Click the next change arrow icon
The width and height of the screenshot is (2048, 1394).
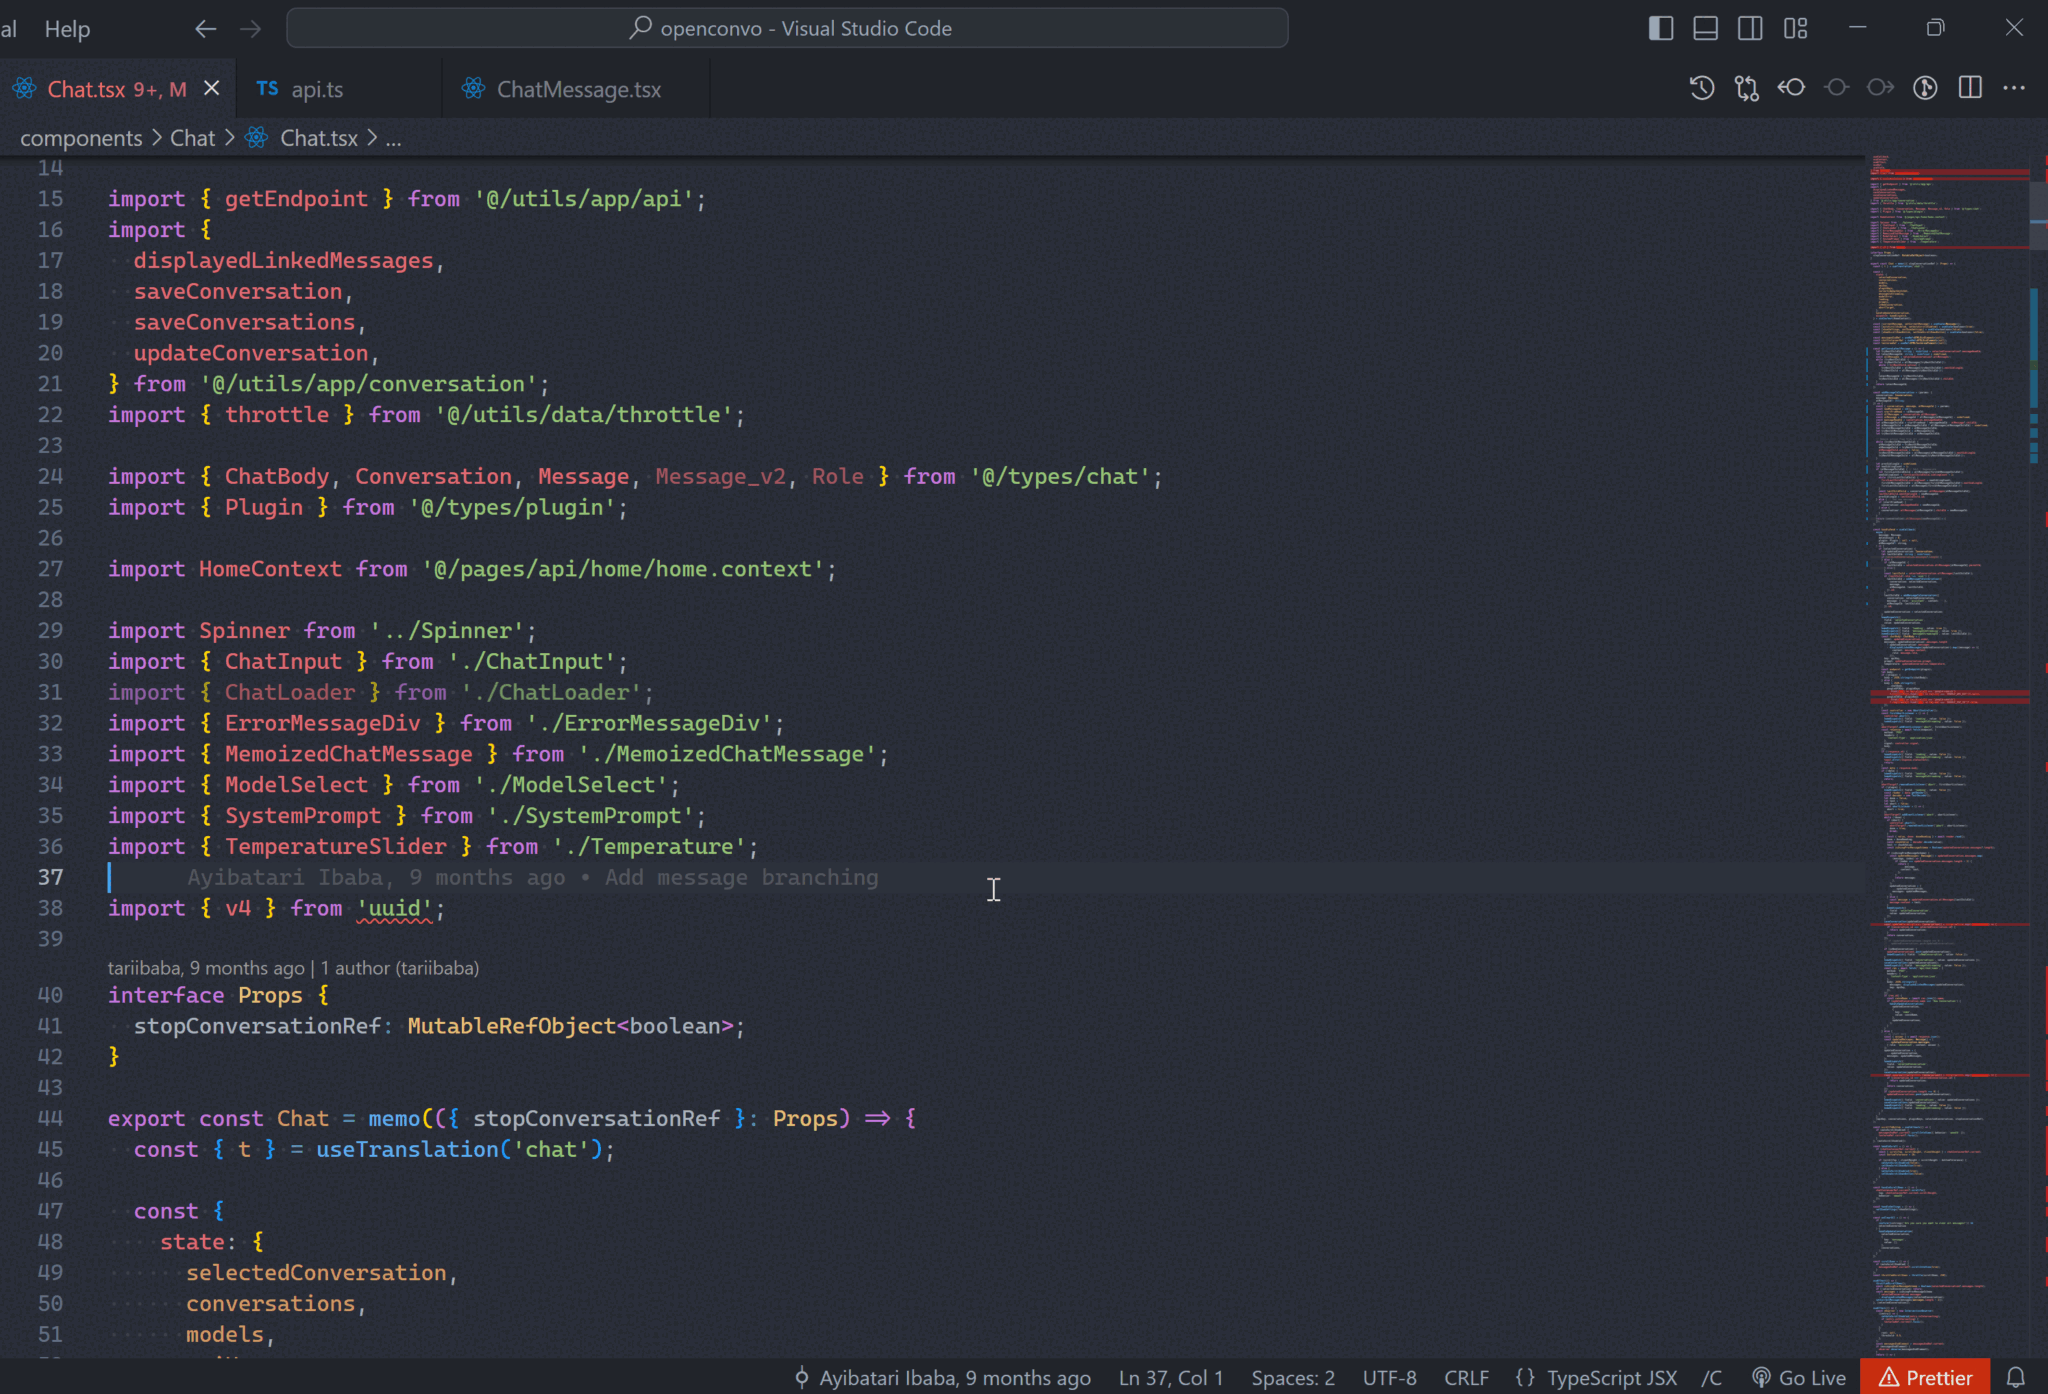[x=1880, y=88]
